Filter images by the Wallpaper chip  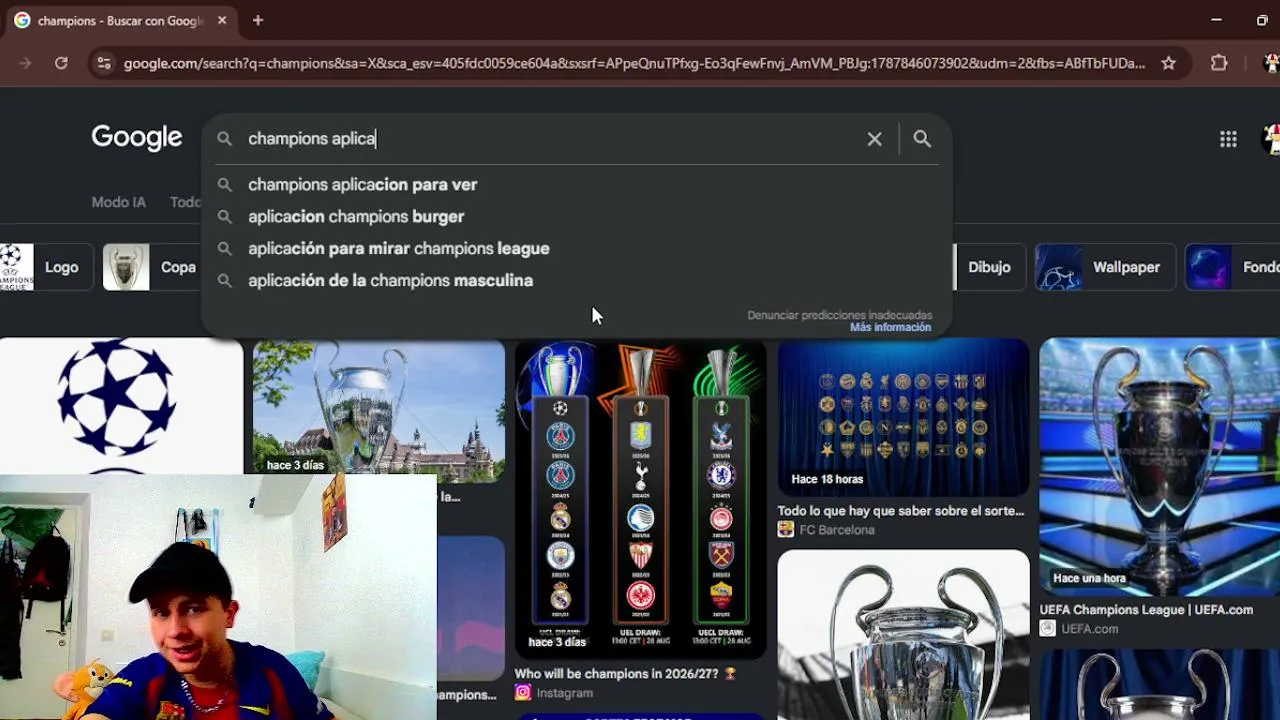tap(1104, 267)
